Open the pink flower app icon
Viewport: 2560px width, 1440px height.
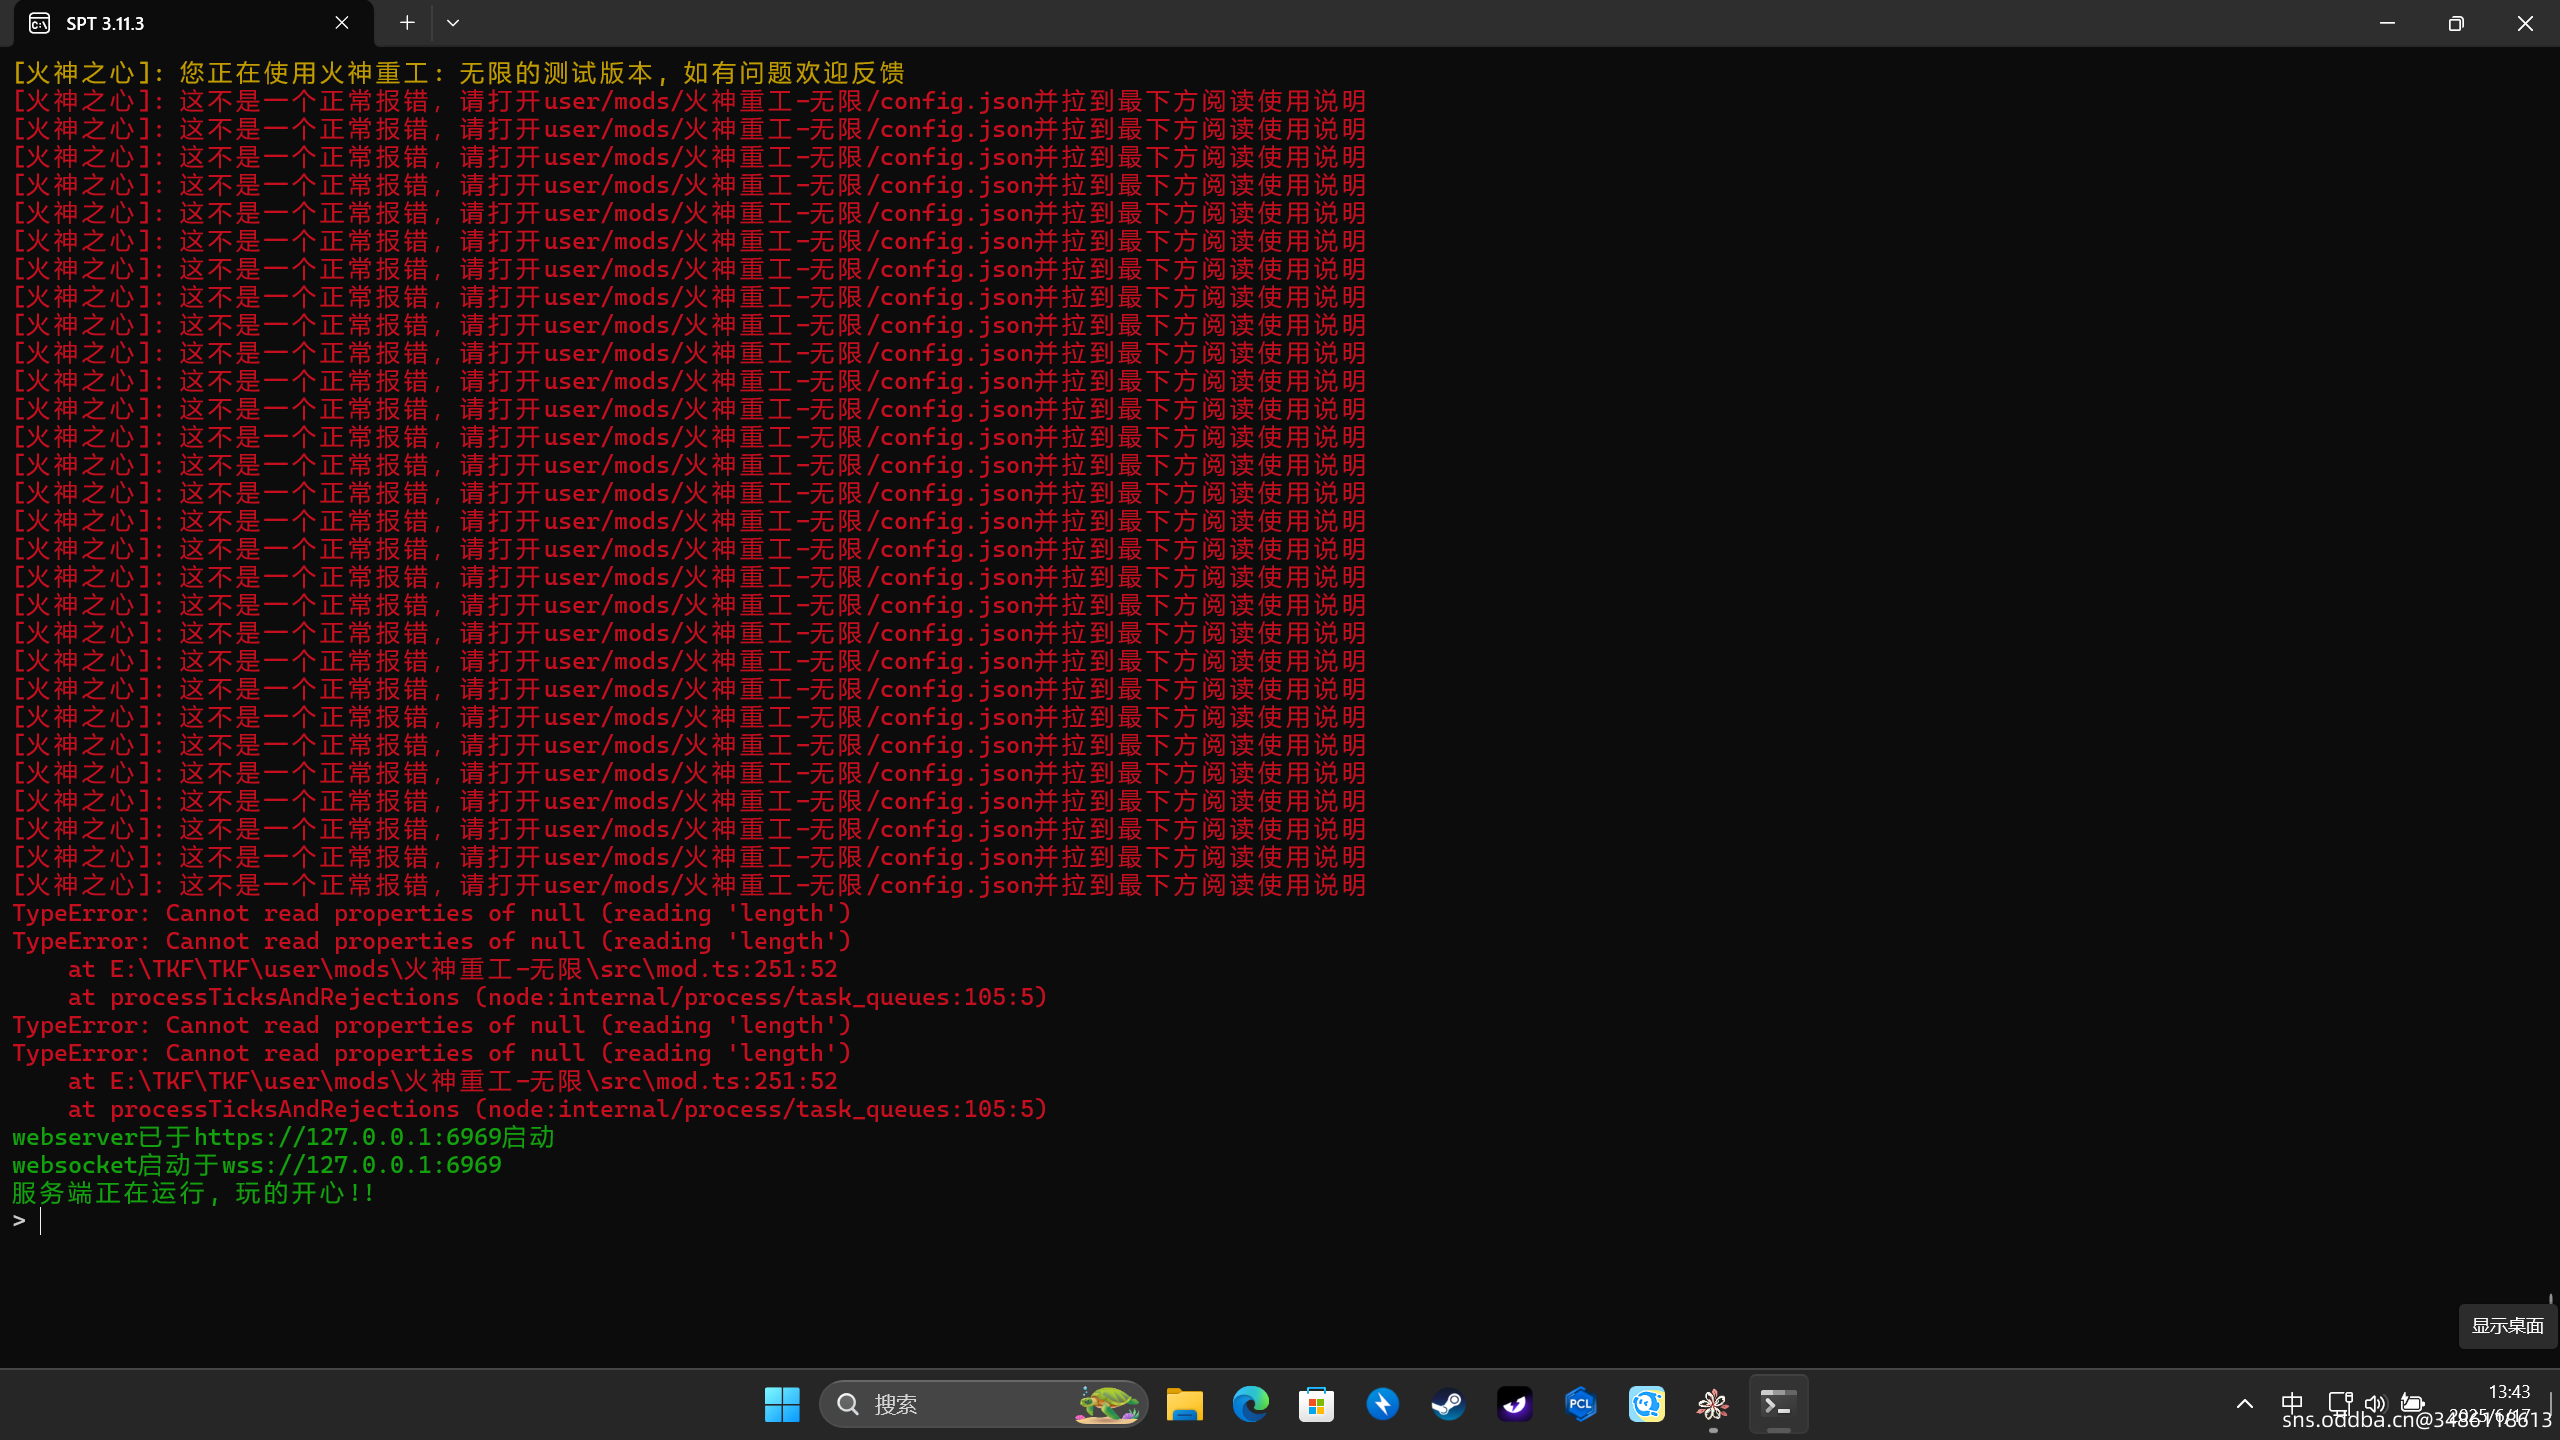pos(1713,1404)
